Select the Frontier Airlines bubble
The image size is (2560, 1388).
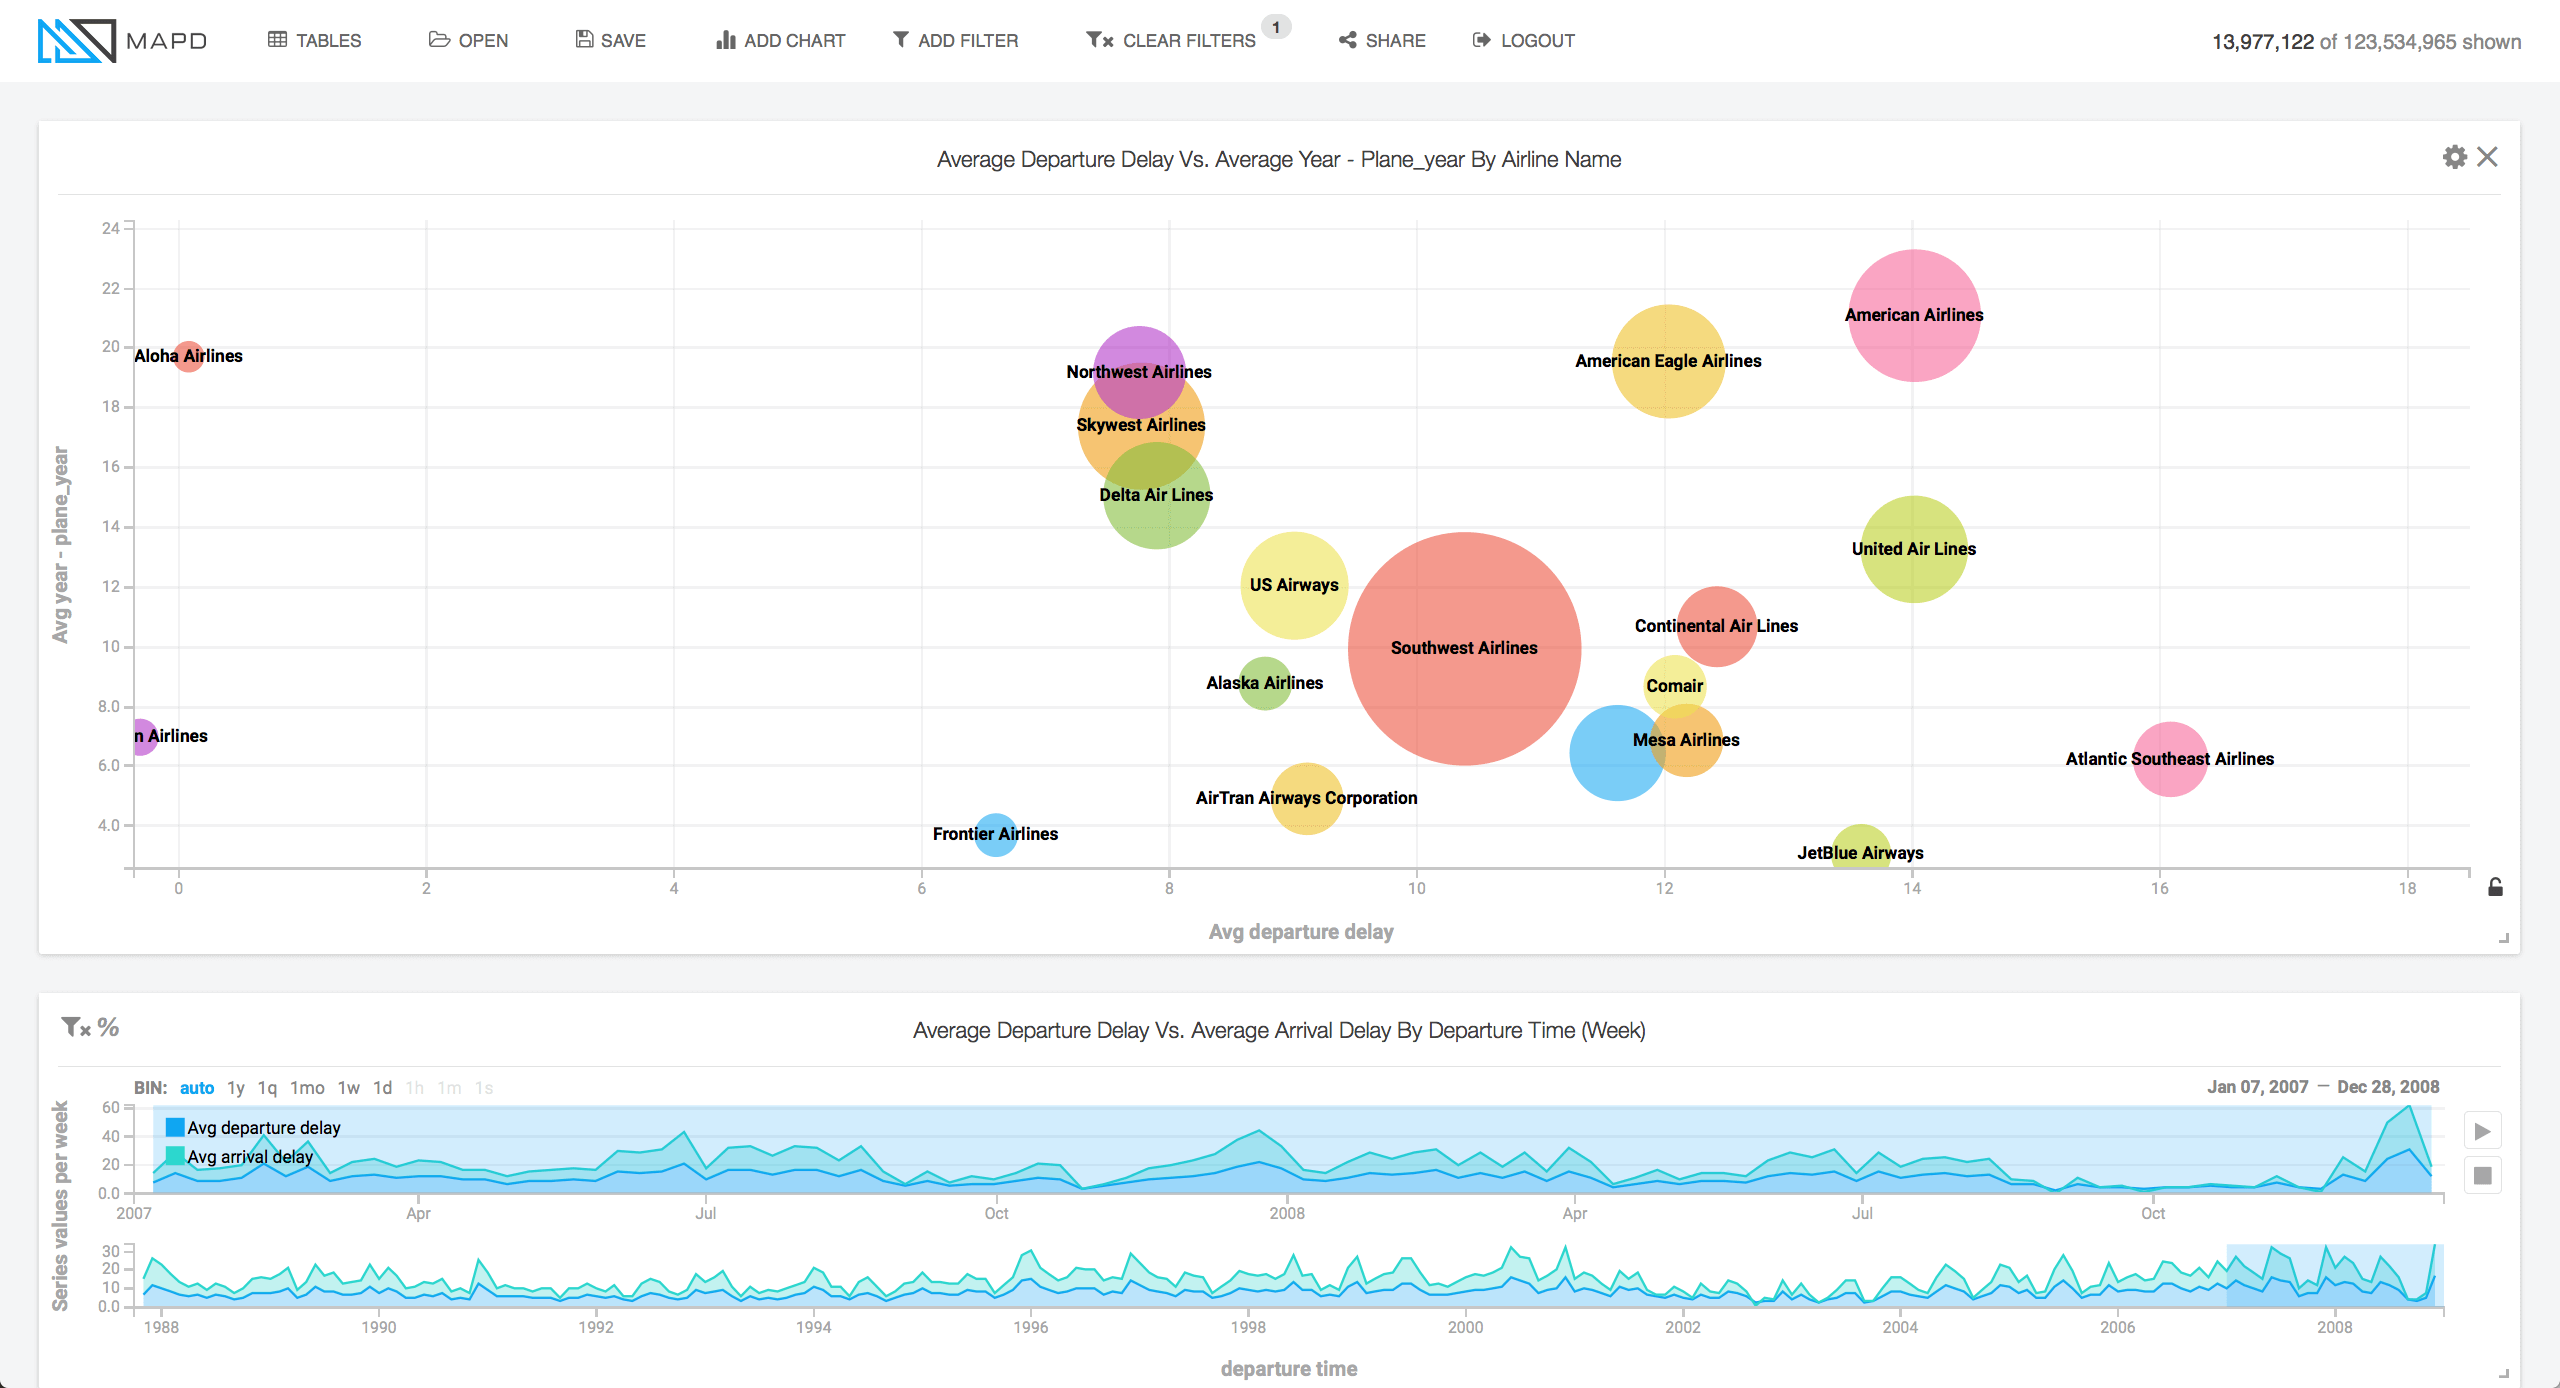[x=995, y=834]
